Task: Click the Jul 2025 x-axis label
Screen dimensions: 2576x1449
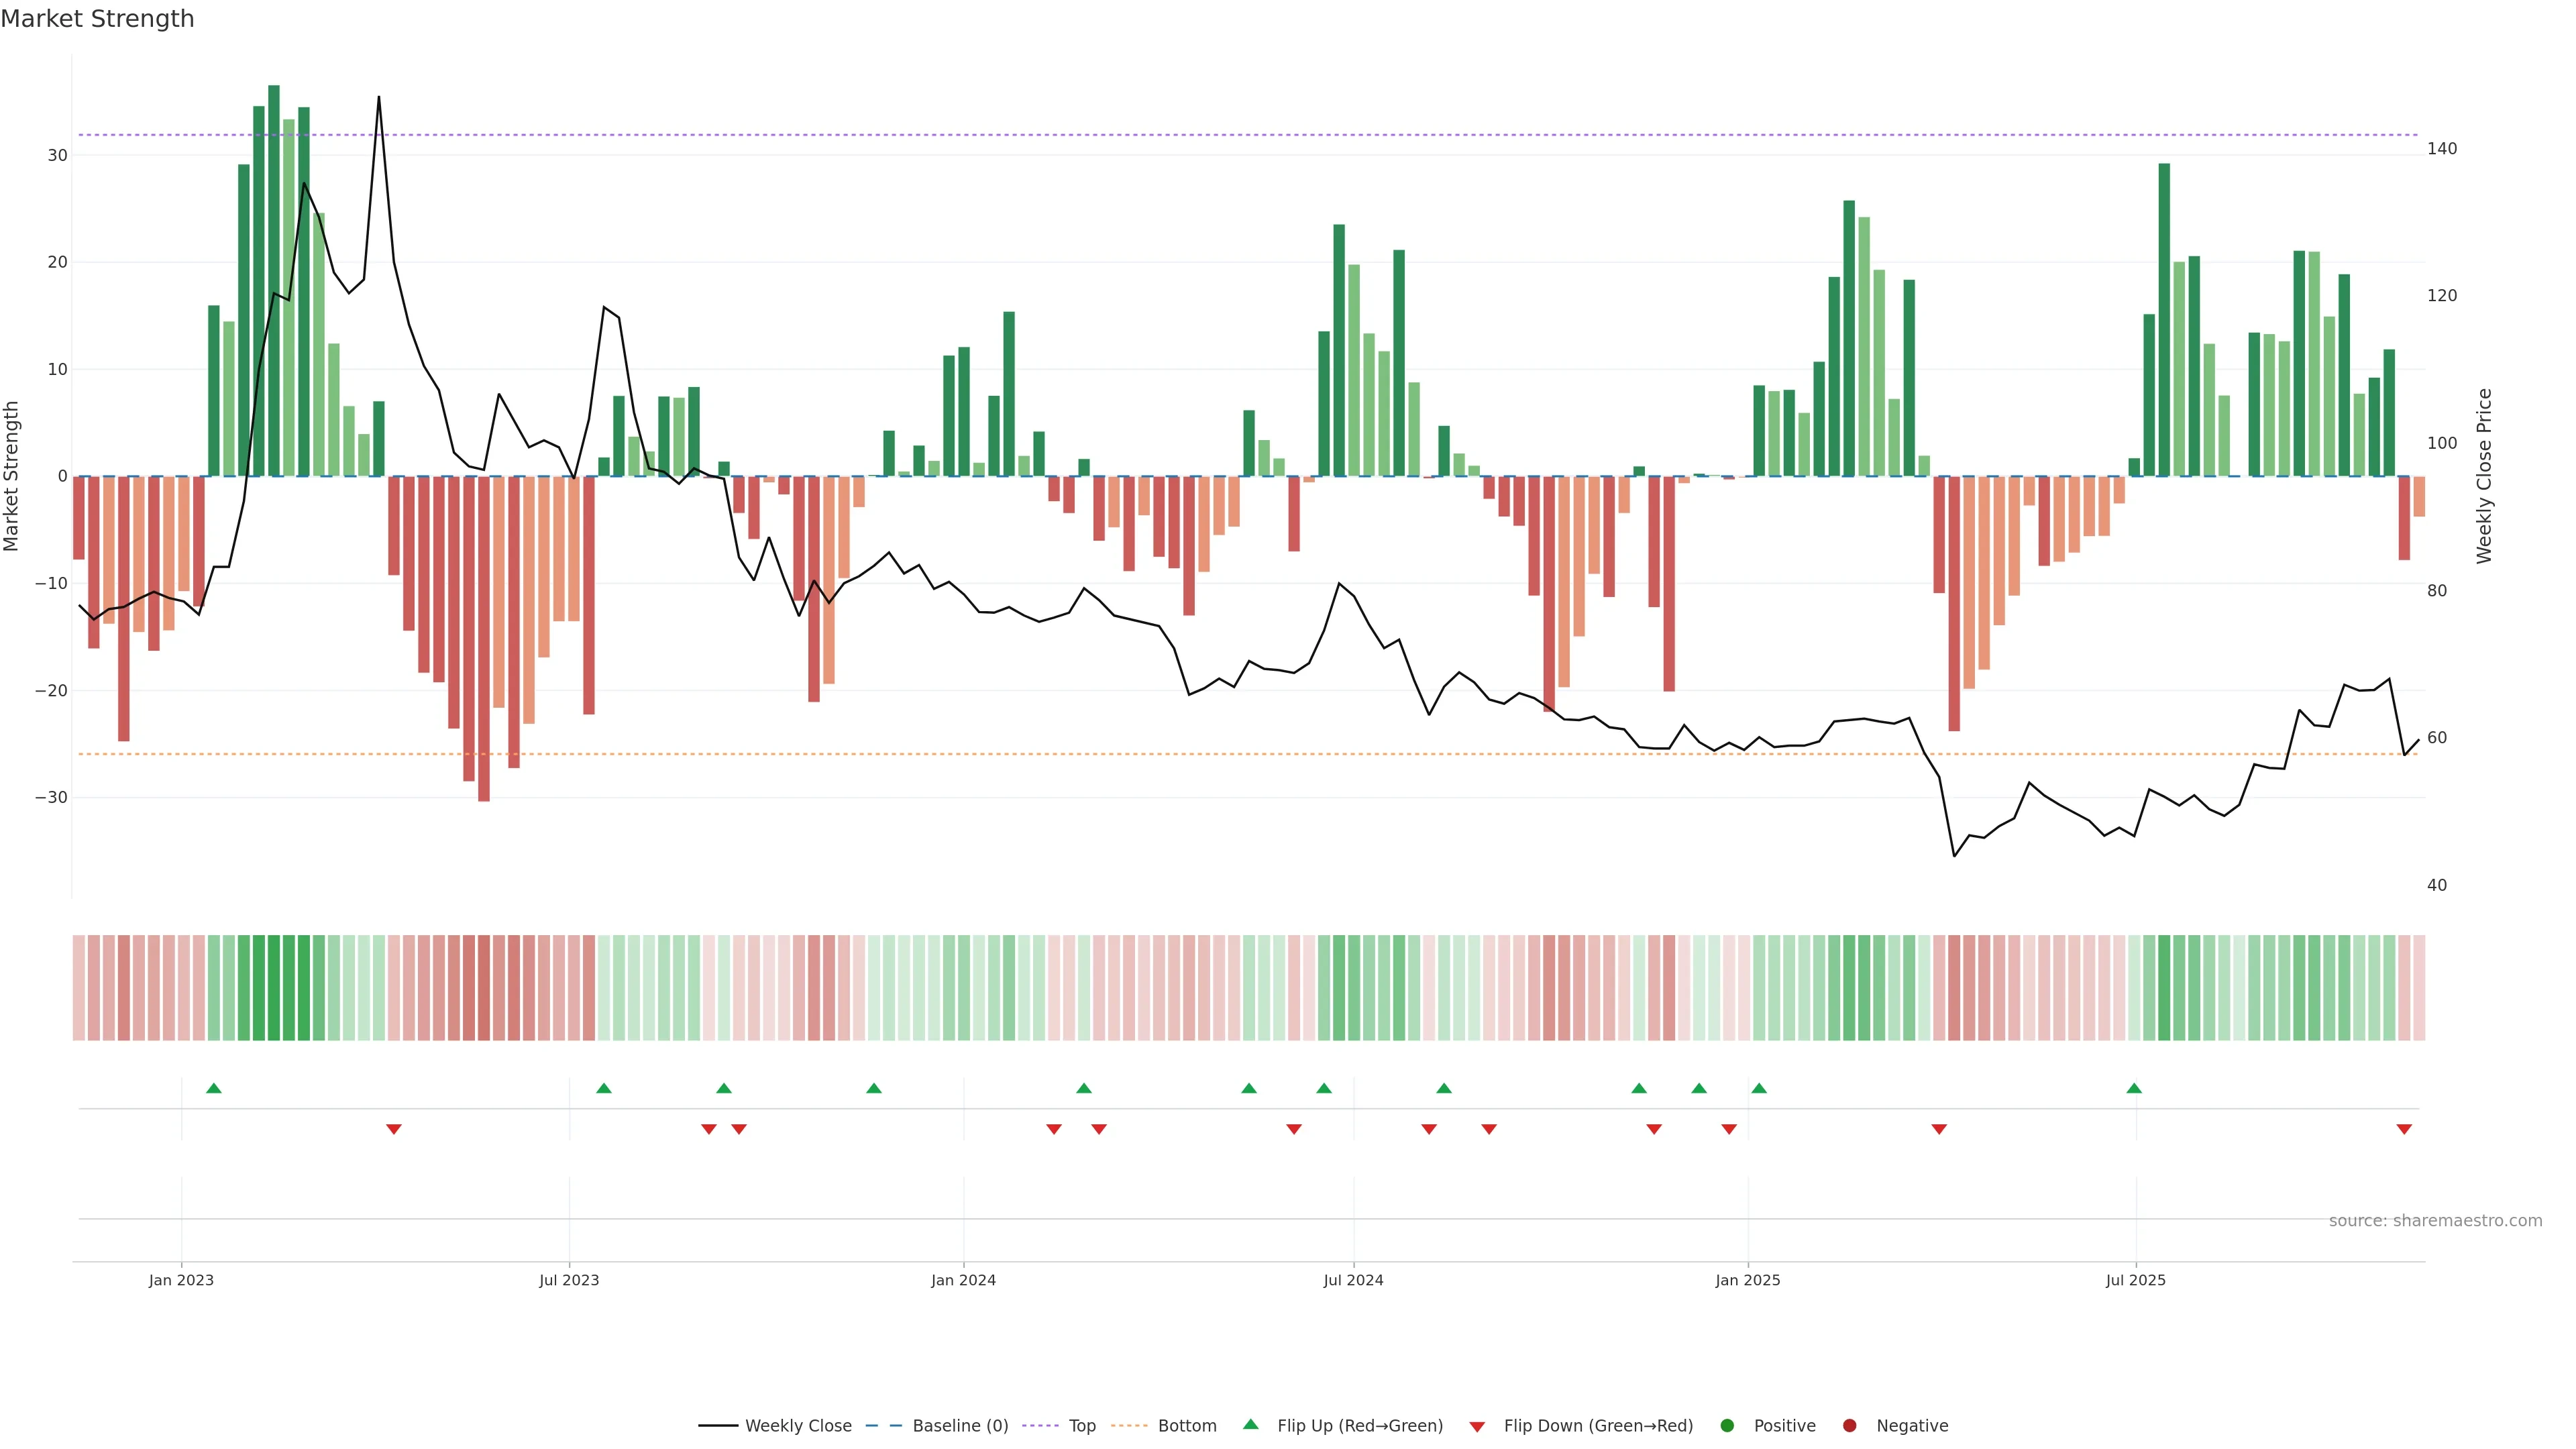Action: point(2135,1280)
